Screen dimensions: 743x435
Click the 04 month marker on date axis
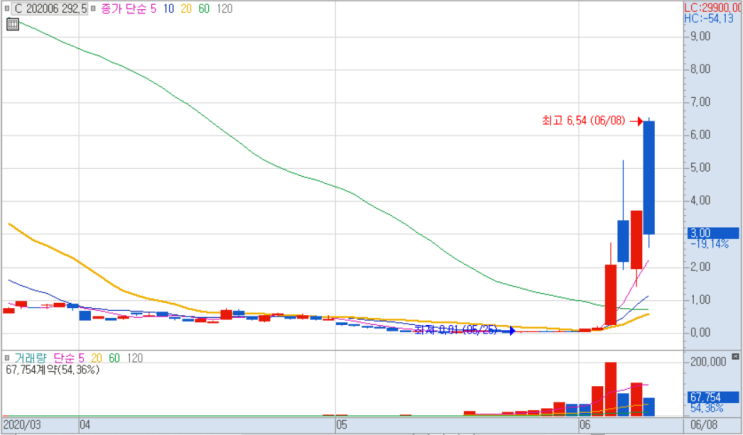click(x=85, y=424)
